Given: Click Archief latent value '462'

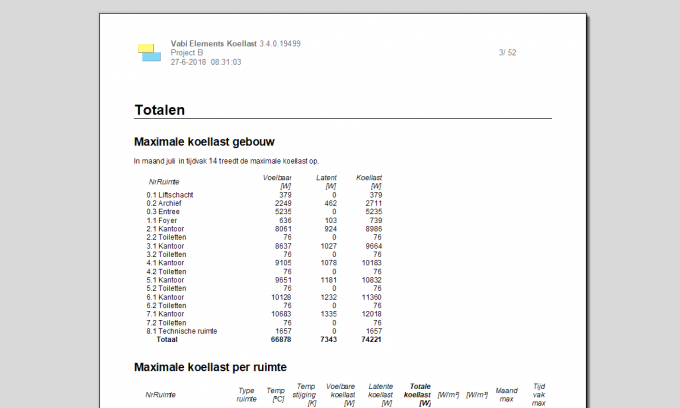Looking at the screenshot, I should [x=330, y=203].
